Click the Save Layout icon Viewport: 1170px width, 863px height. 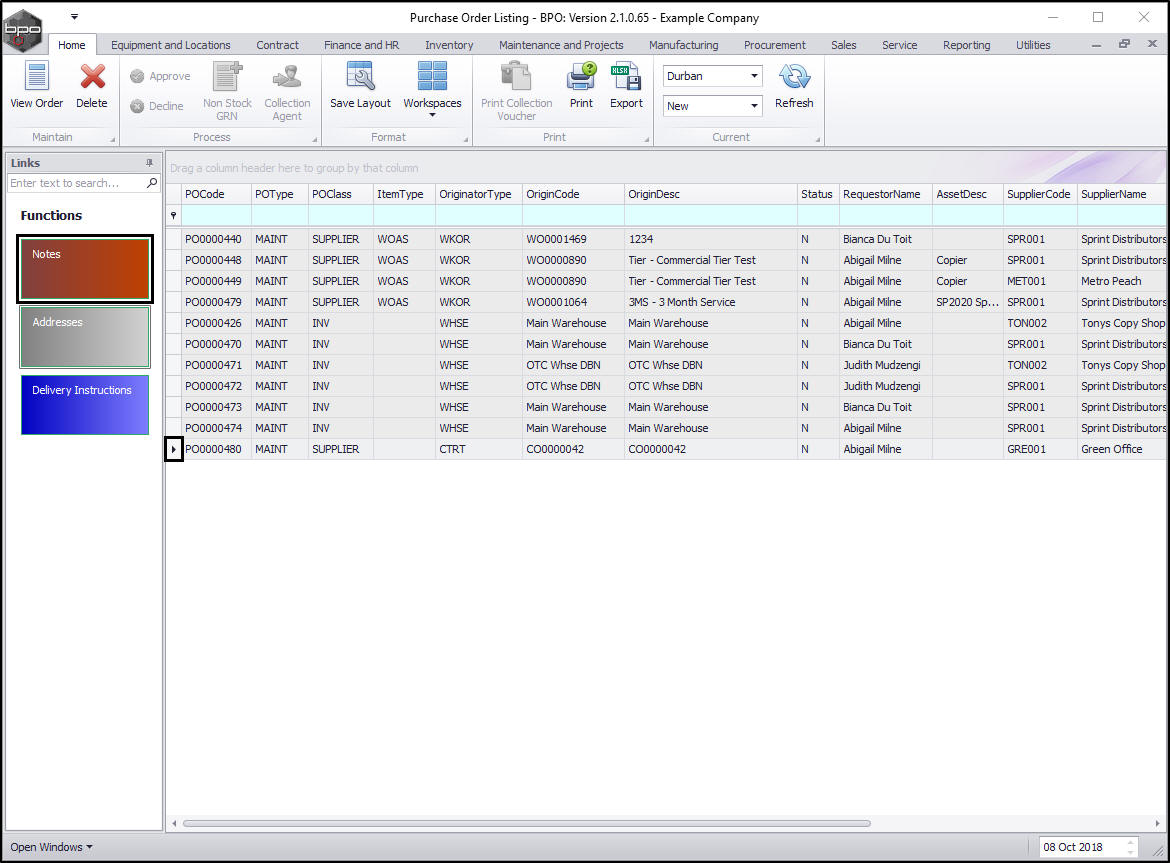click(x=360, y=77)
